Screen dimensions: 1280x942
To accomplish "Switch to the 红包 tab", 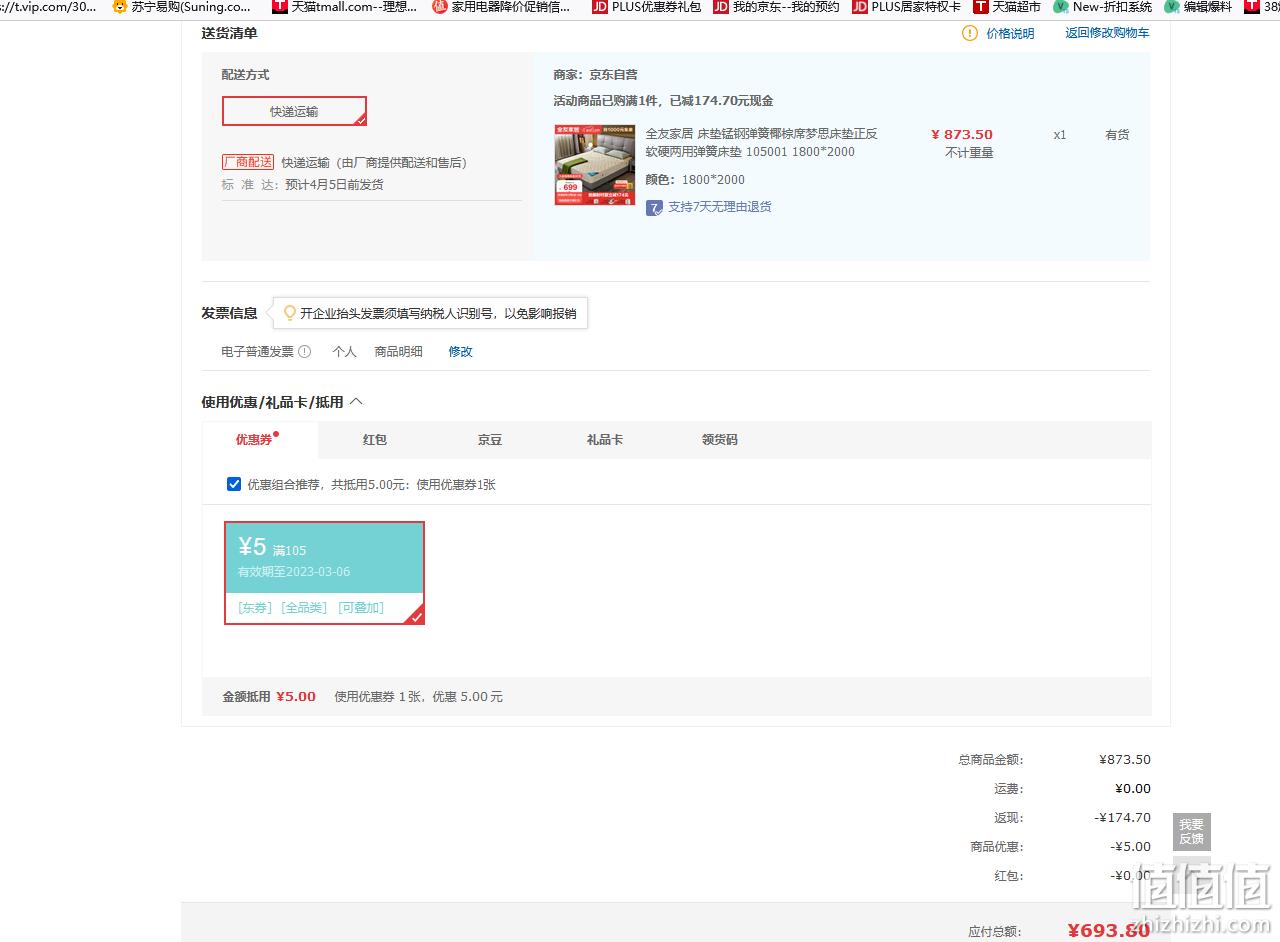I will click(375, 439).
